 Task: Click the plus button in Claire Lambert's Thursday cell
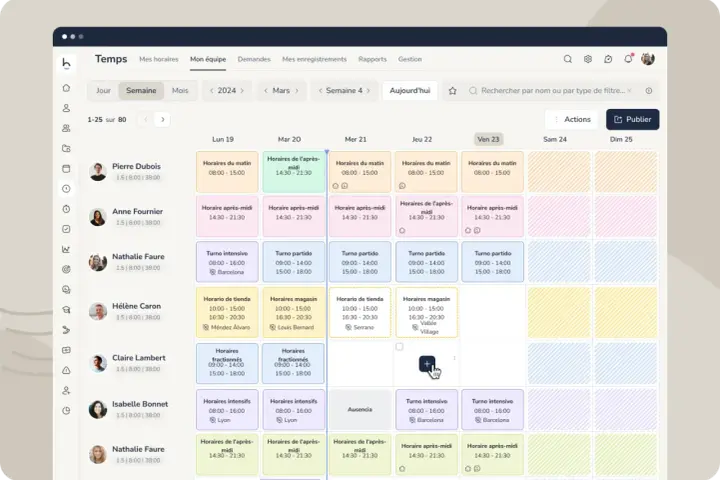(x=427, y=364)
